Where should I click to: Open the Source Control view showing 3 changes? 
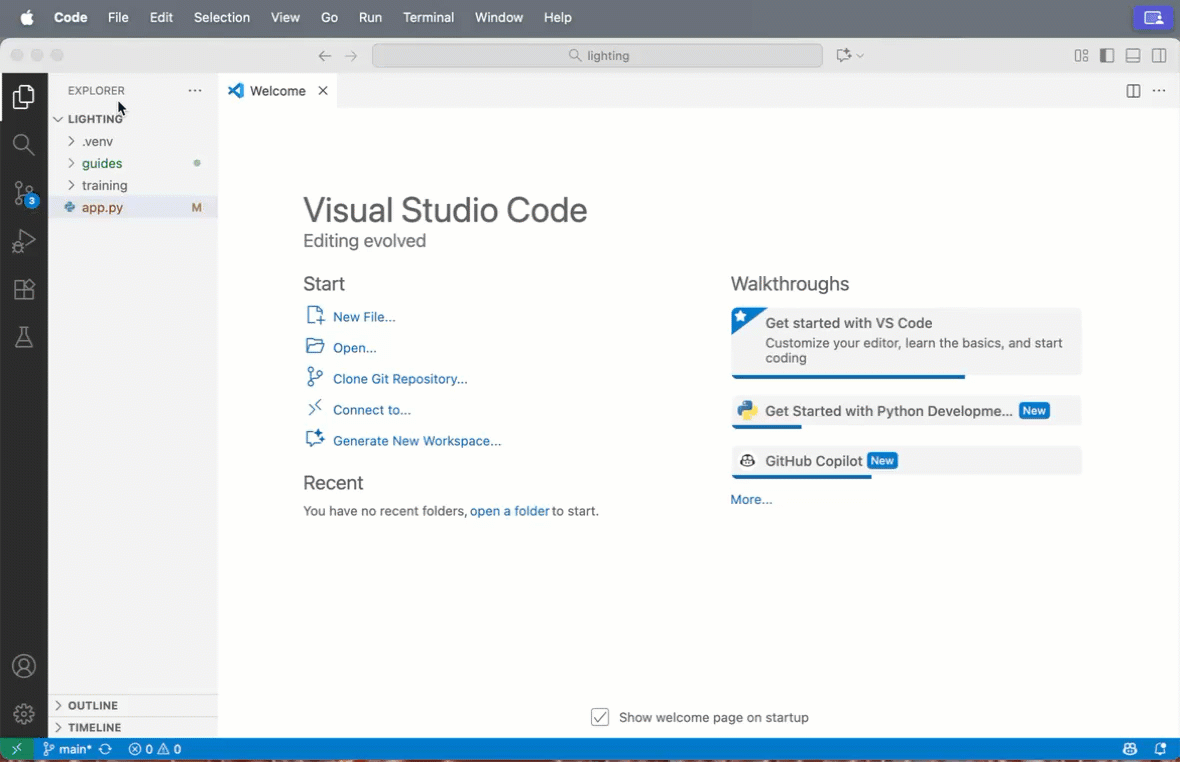pos(24,192)
